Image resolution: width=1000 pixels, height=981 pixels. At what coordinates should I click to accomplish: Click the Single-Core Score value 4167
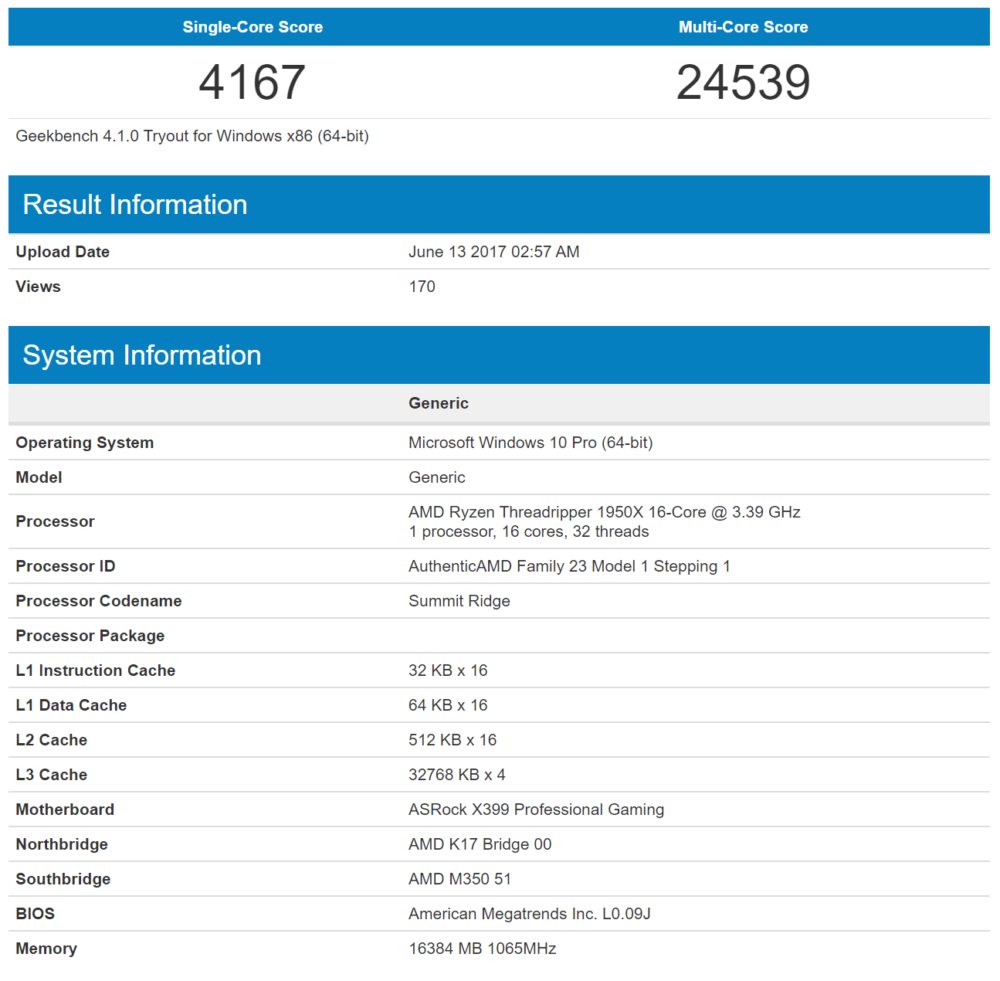252,82
